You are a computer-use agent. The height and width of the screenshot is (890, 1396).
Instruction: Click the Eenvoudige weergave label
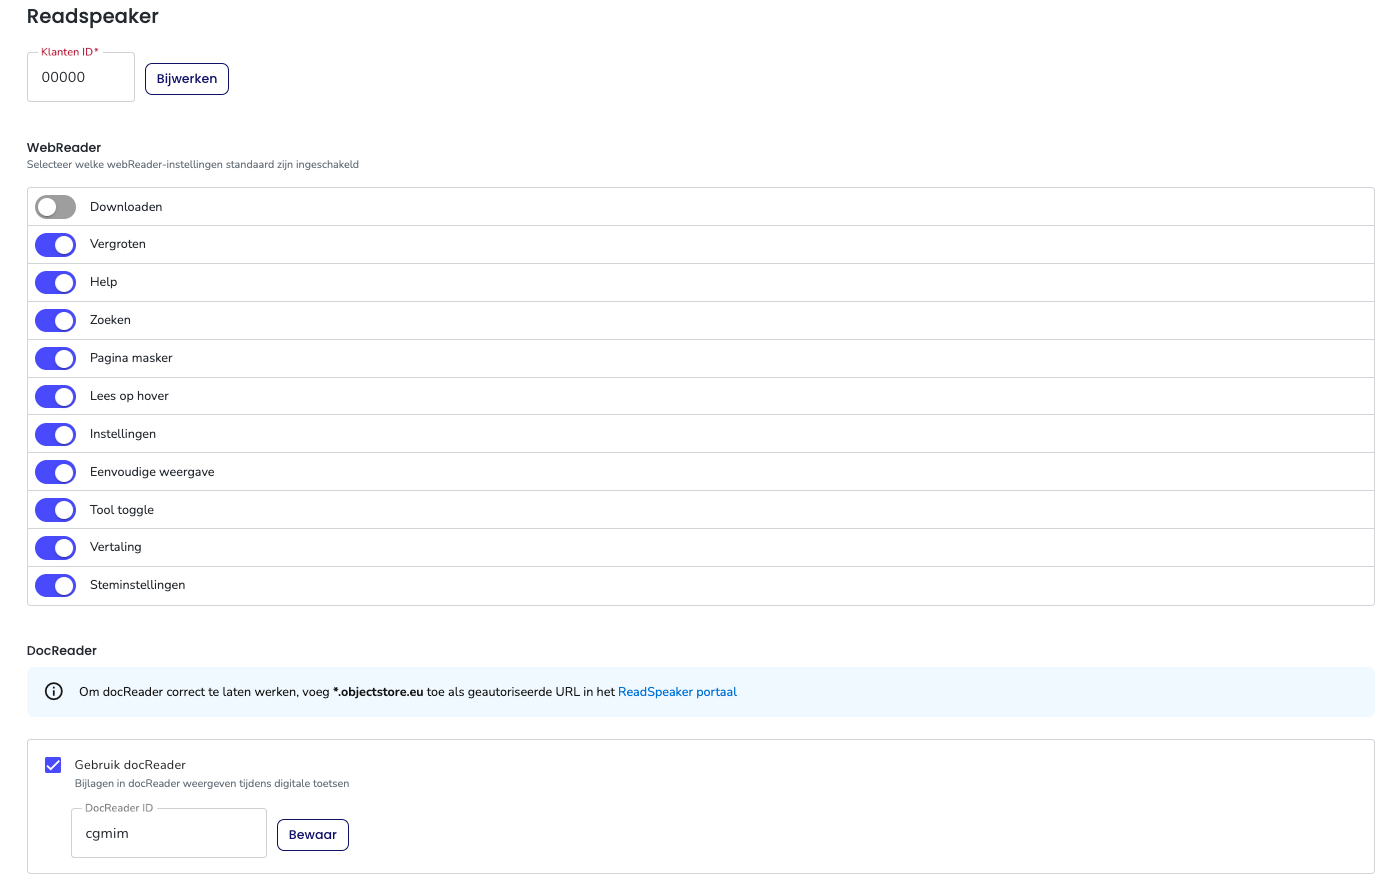[x=152, y=472]
